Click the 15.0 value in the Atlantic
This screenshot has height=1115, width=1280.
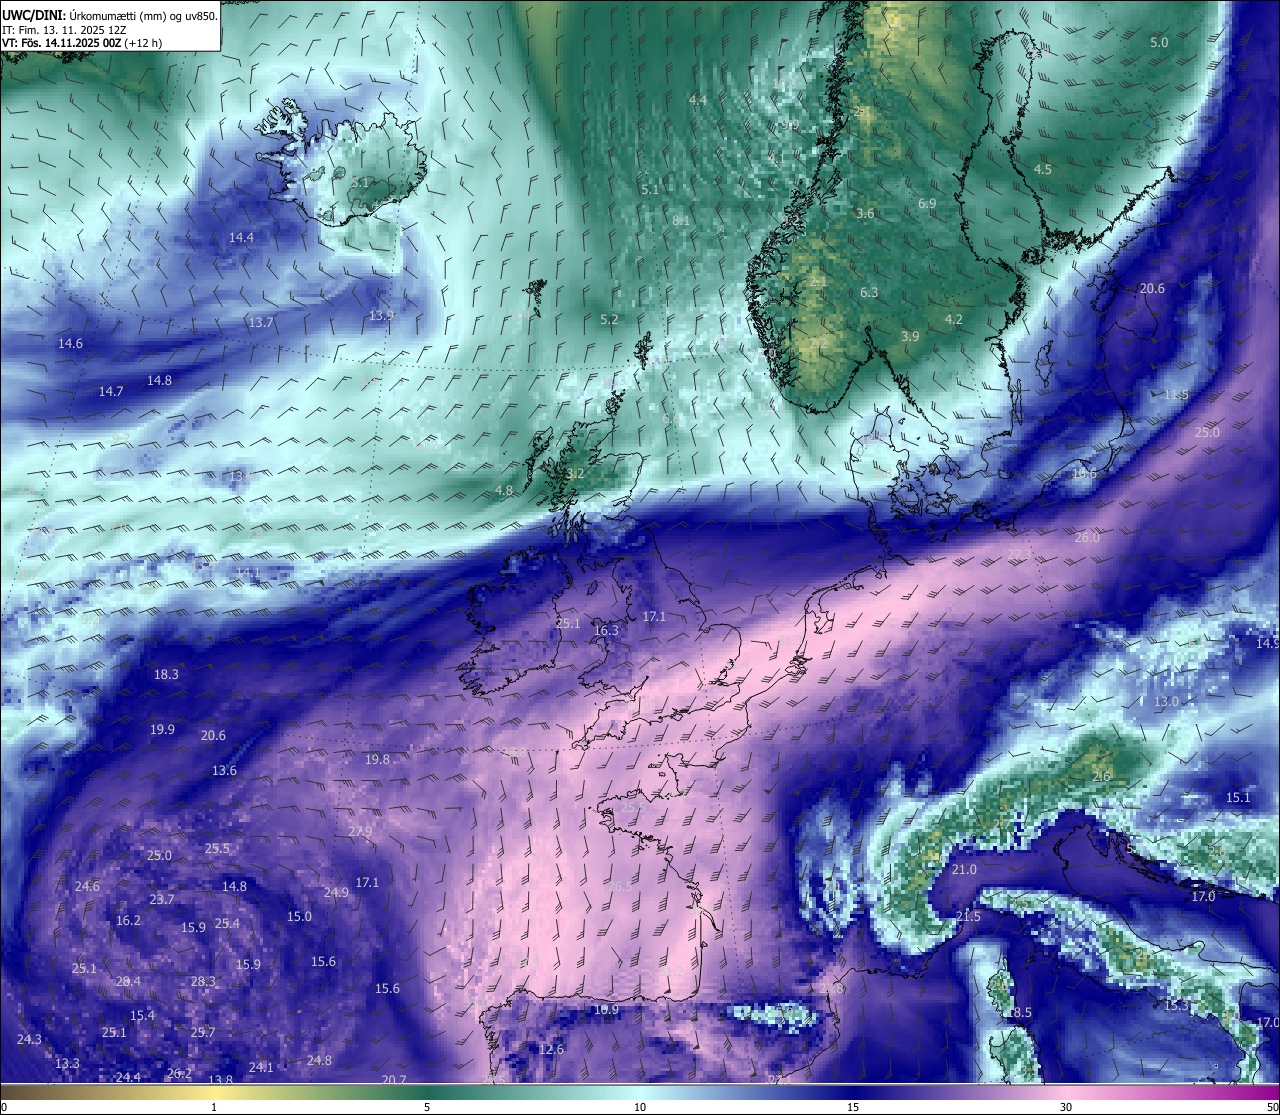coord(299,916)
